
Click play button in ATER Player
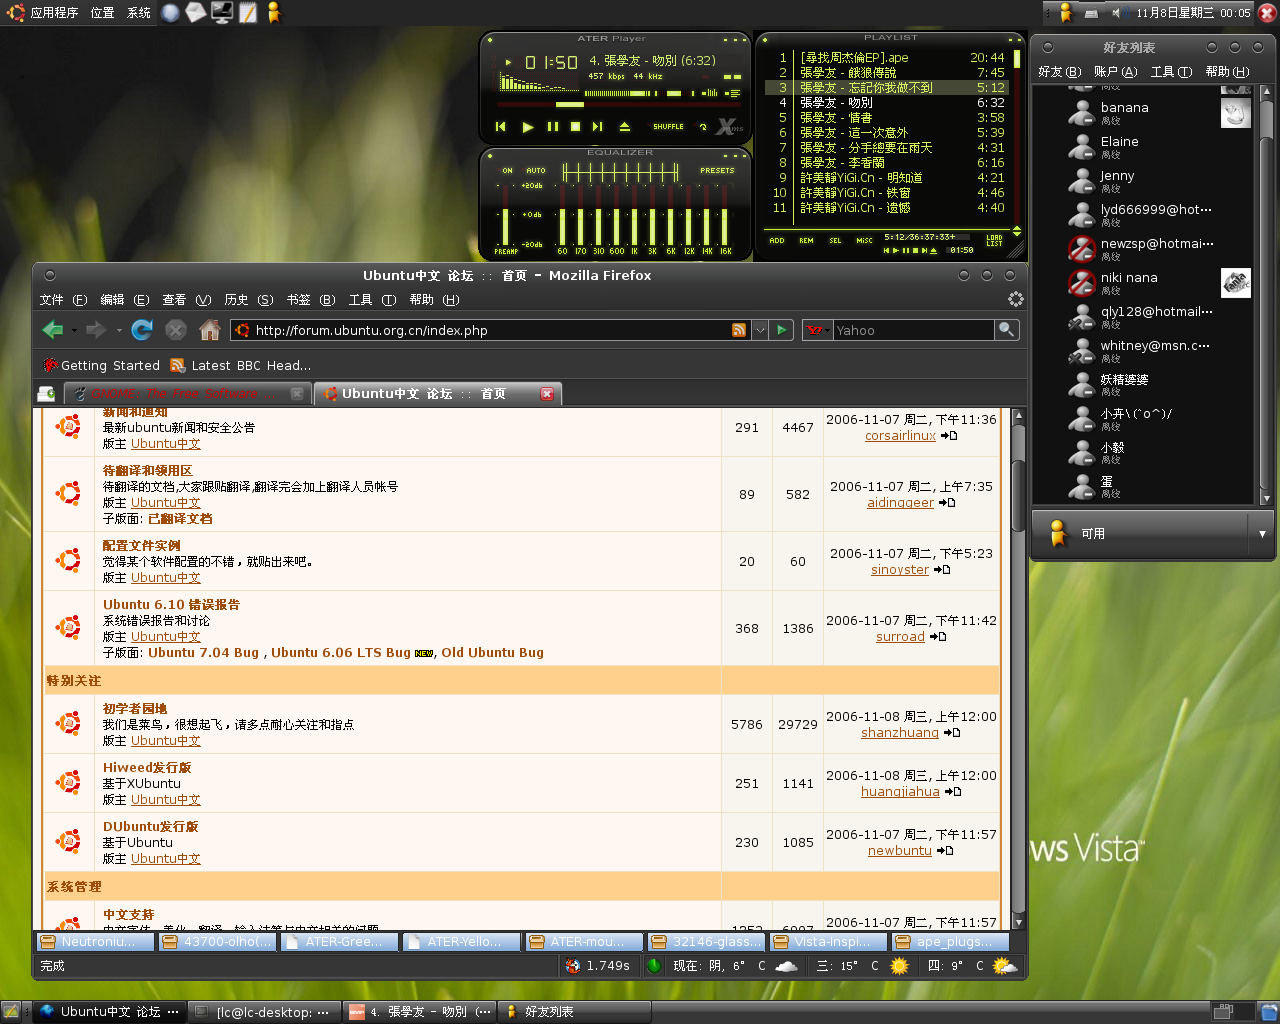528,127
